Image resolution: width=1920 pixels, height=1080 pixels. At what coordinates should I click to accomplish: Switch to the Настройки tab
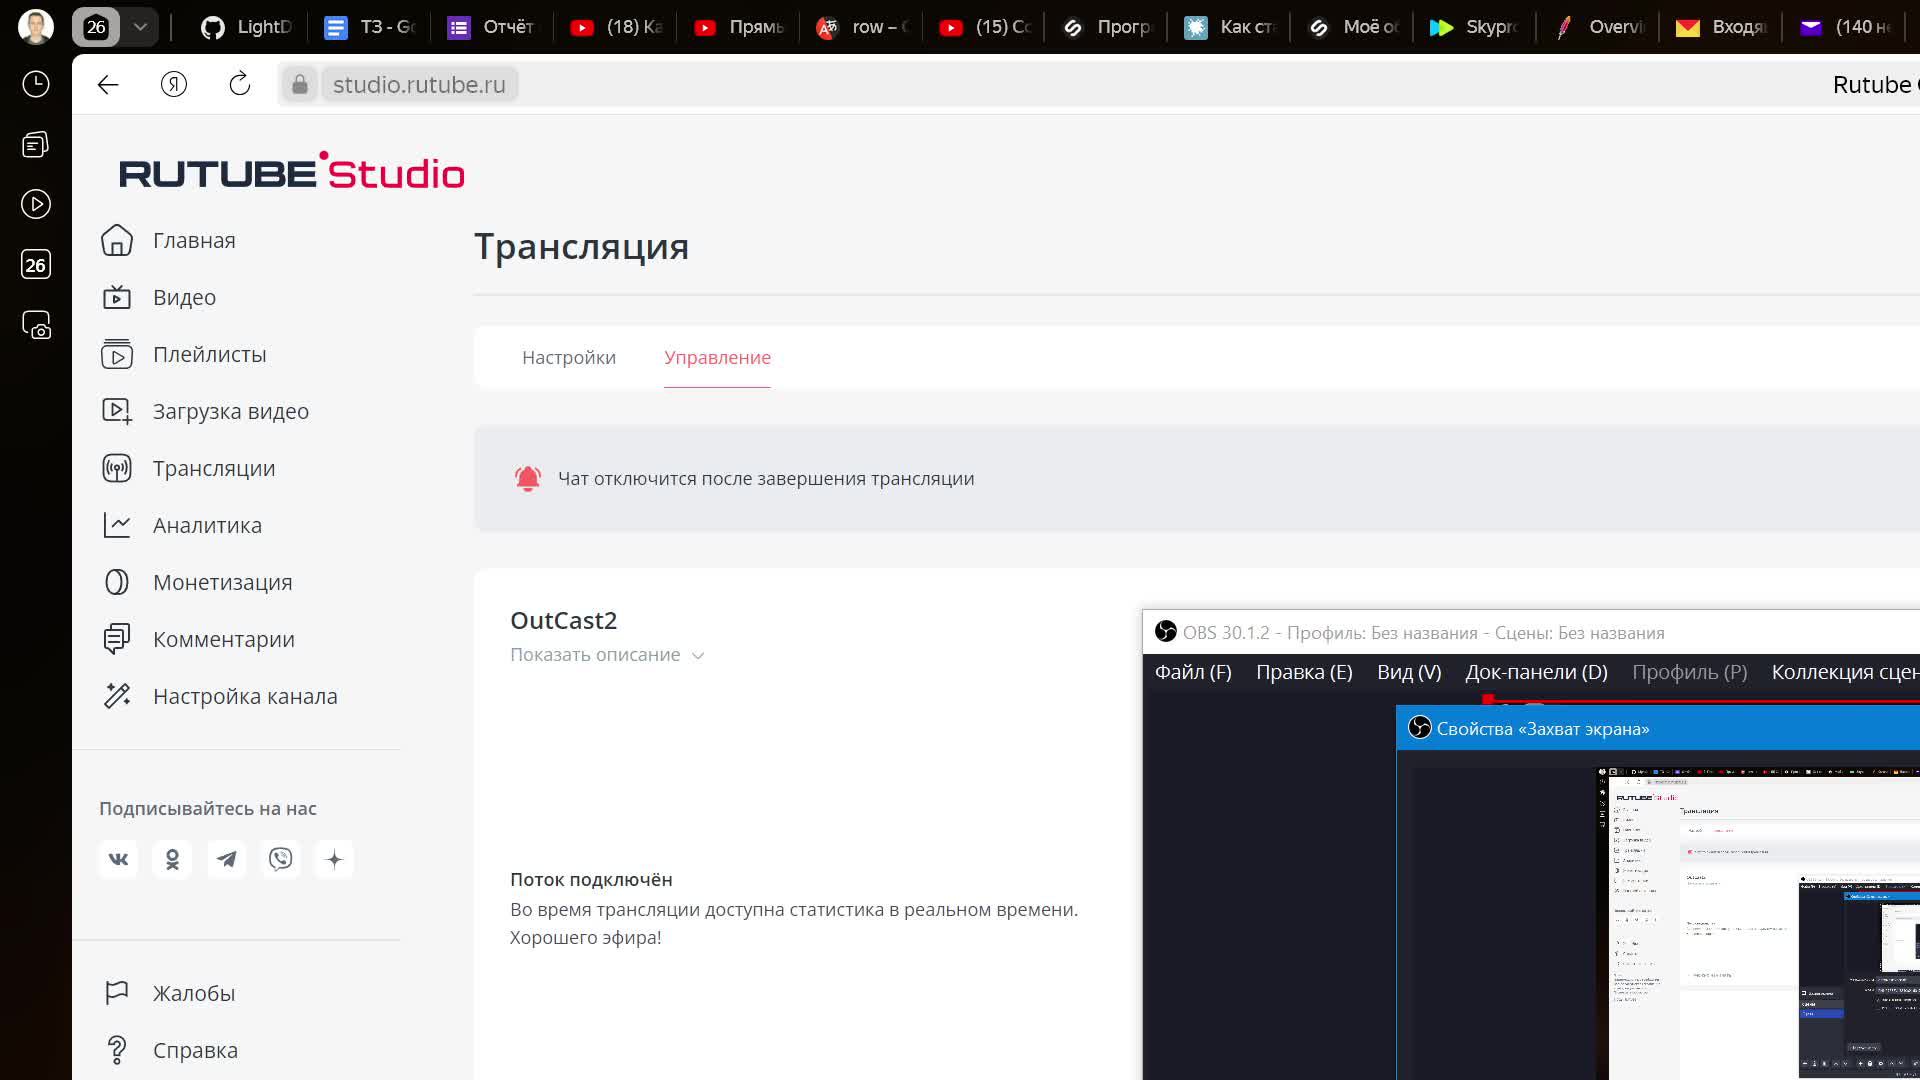pyautogui.click(x=569, y=357)
